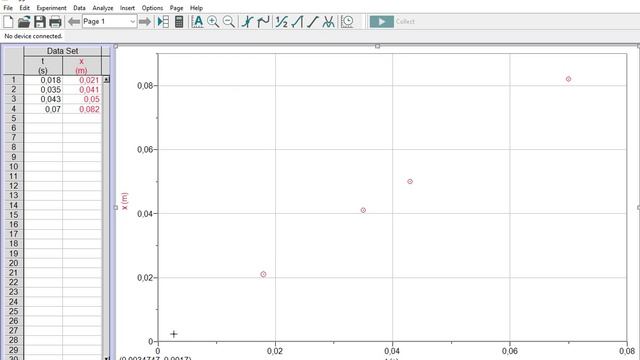Open the Experiment menu

[x=51, y=8]
